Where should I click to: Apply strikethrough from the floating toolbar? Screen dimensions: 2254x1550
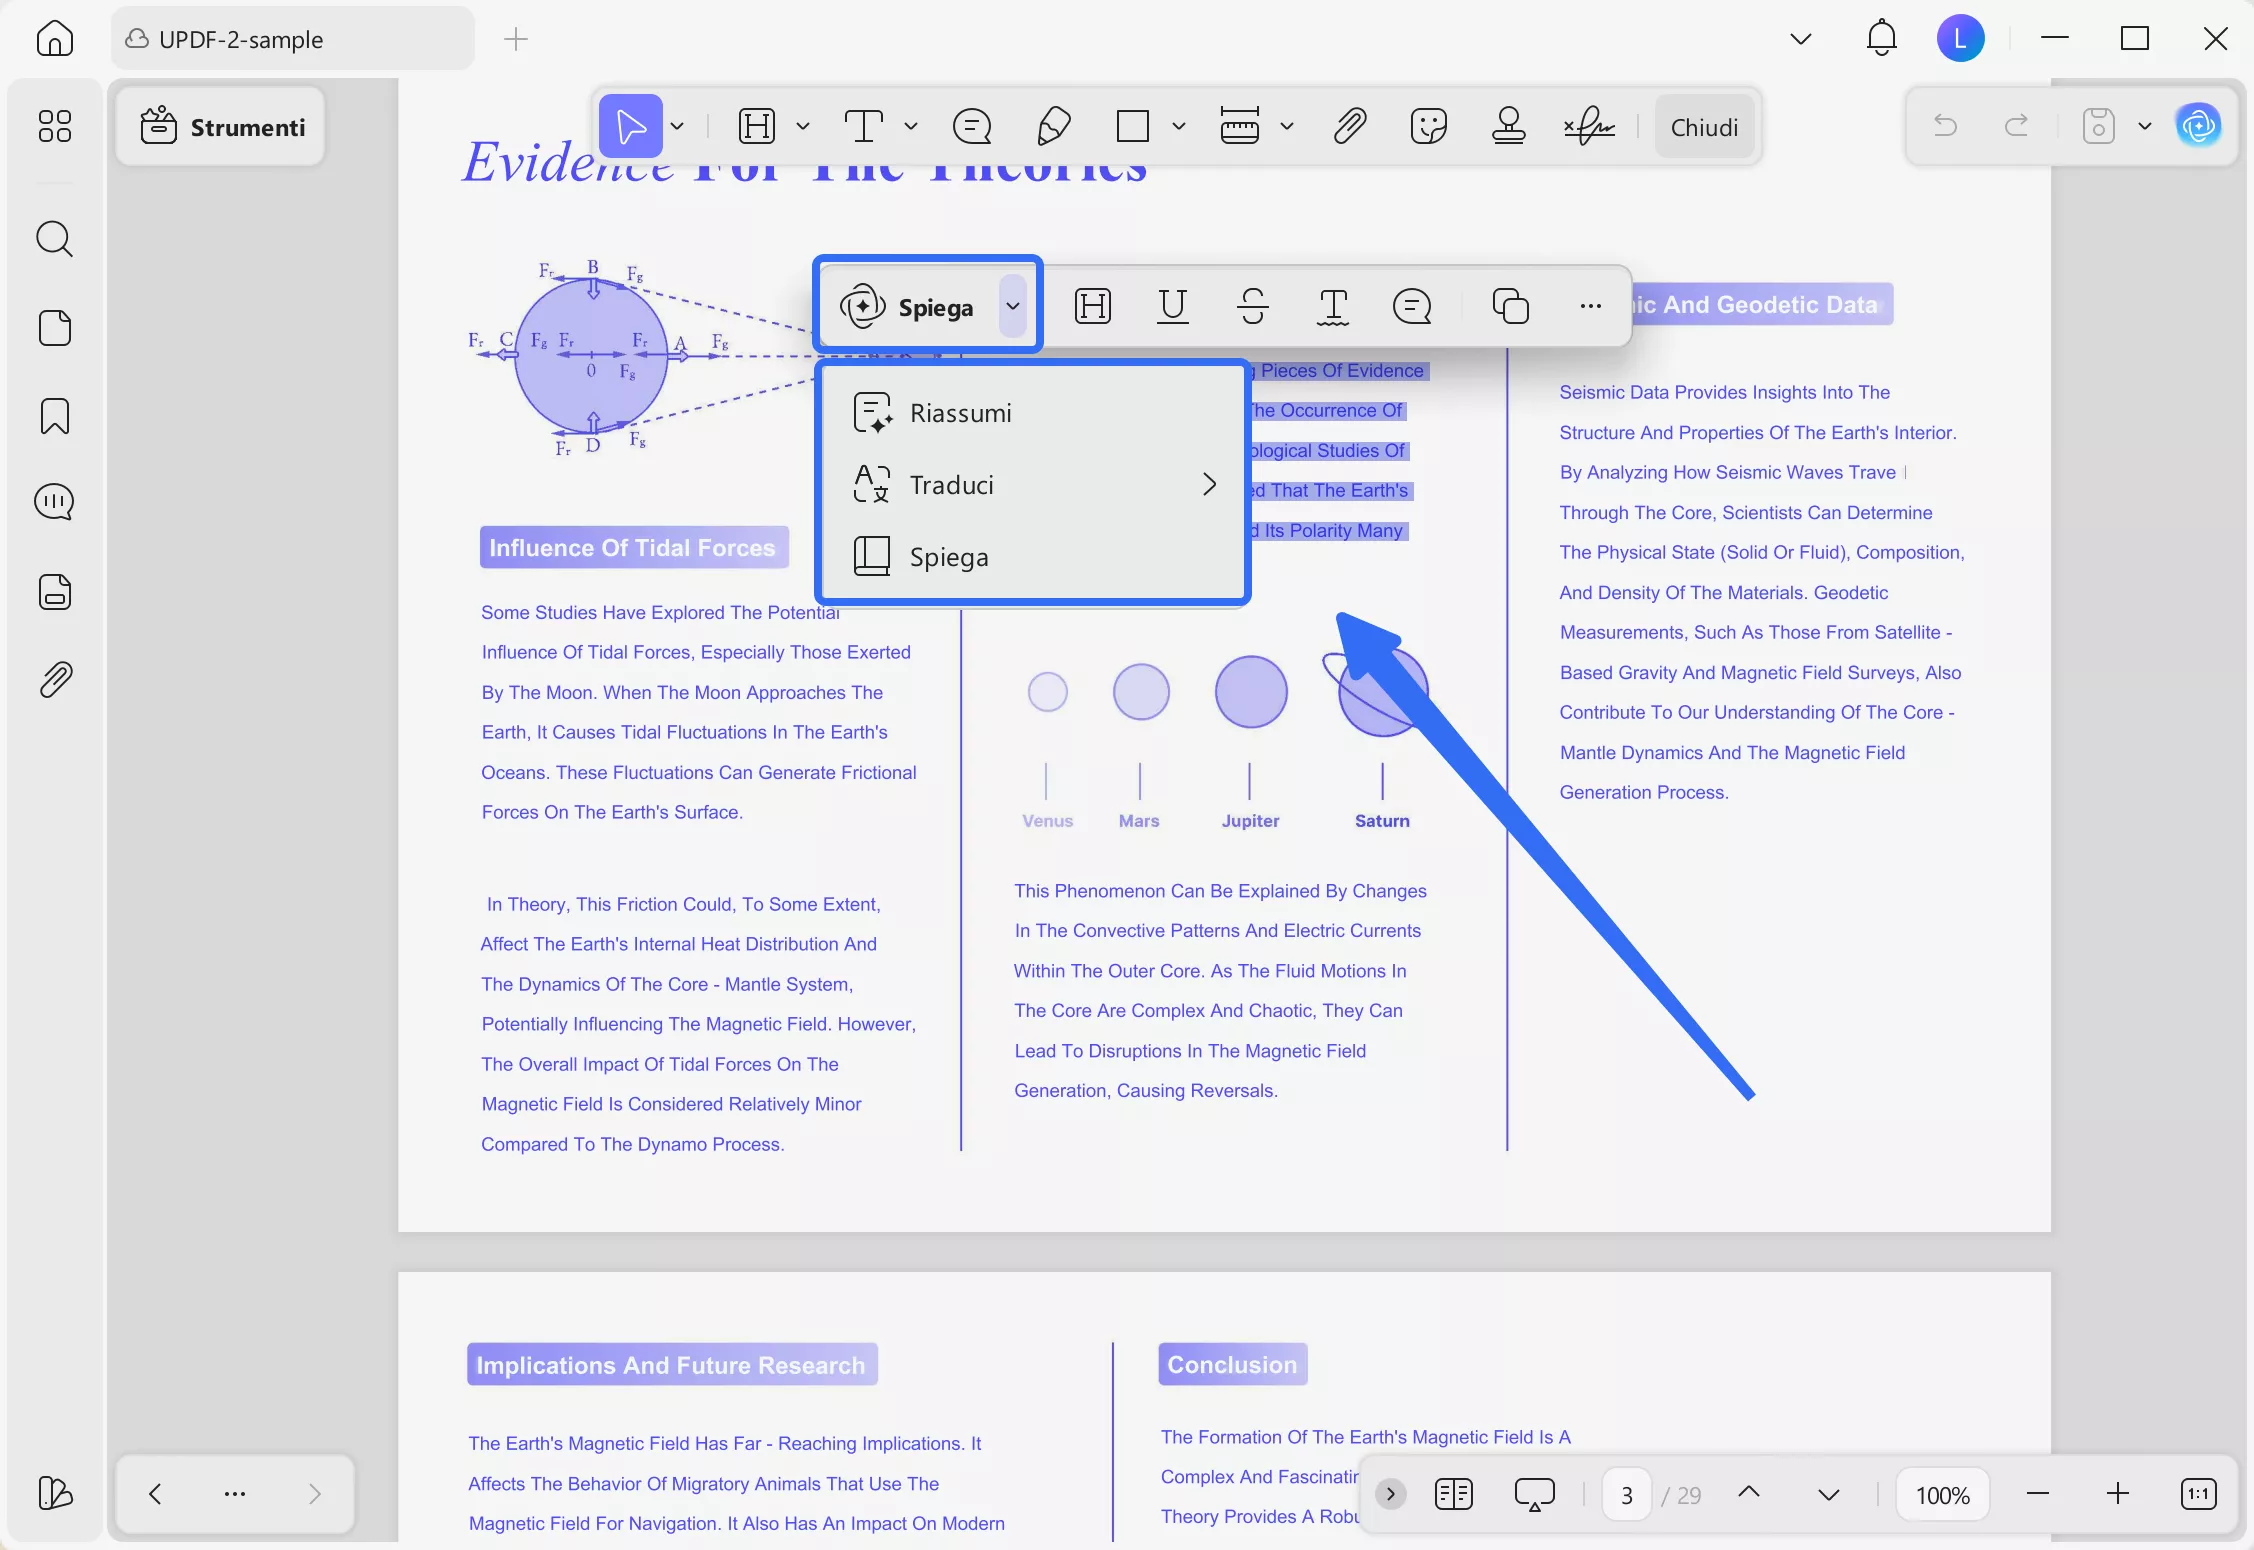pos(1252,306)
